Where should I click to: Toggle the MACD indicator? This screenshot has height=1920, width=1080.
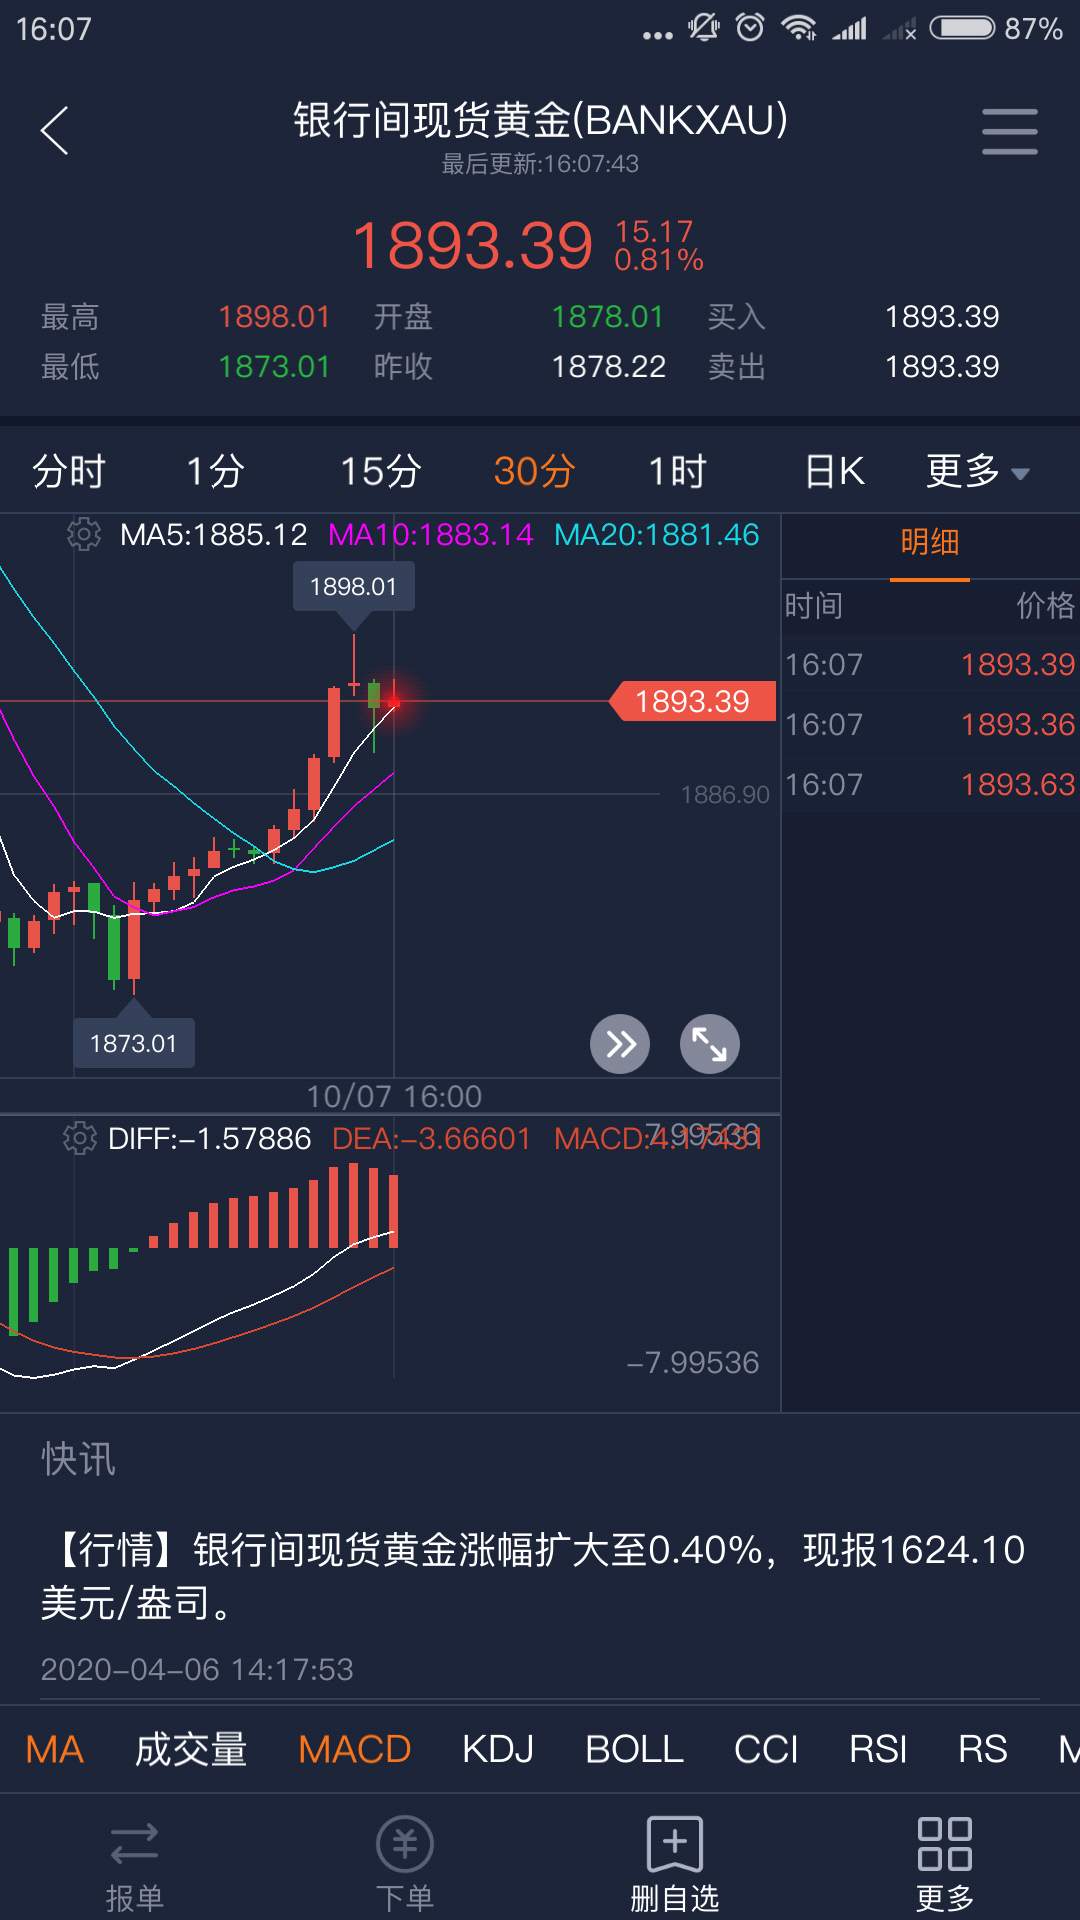click(x=354, y=1750)
